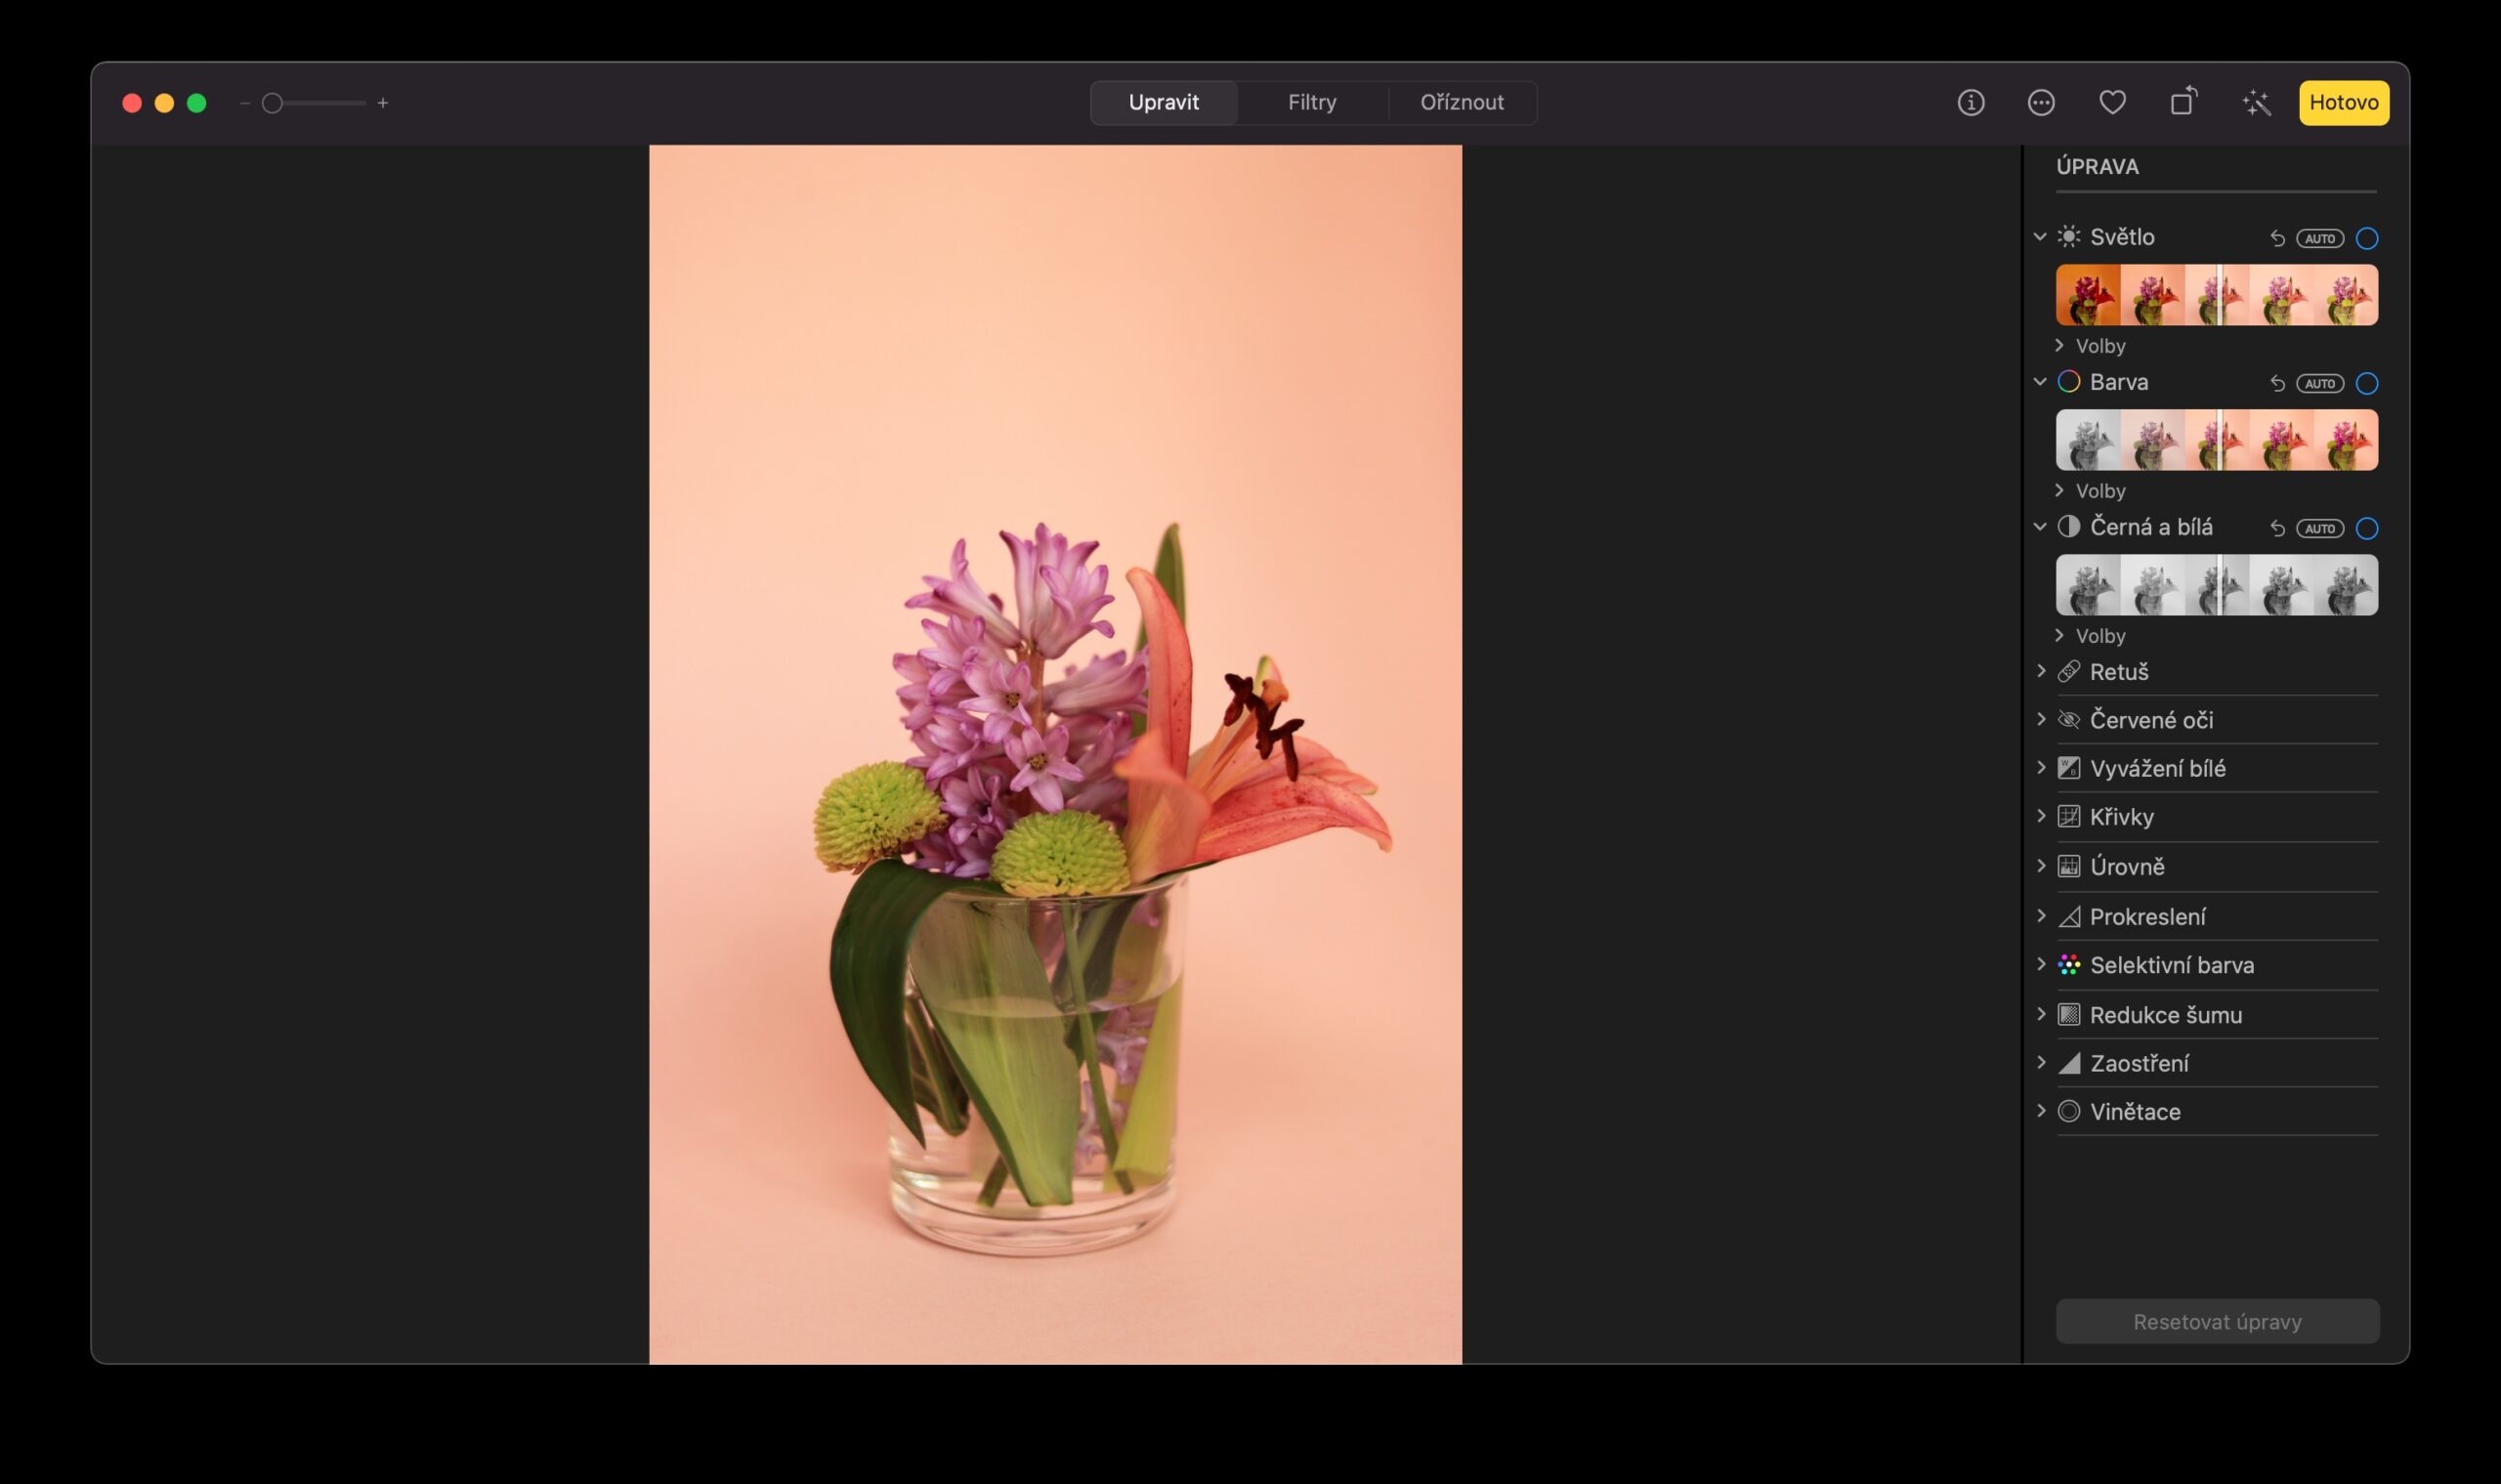2501x1484 pixels.
Task: Expand Volby under Černá a bílá
Action: [2098, 635]
